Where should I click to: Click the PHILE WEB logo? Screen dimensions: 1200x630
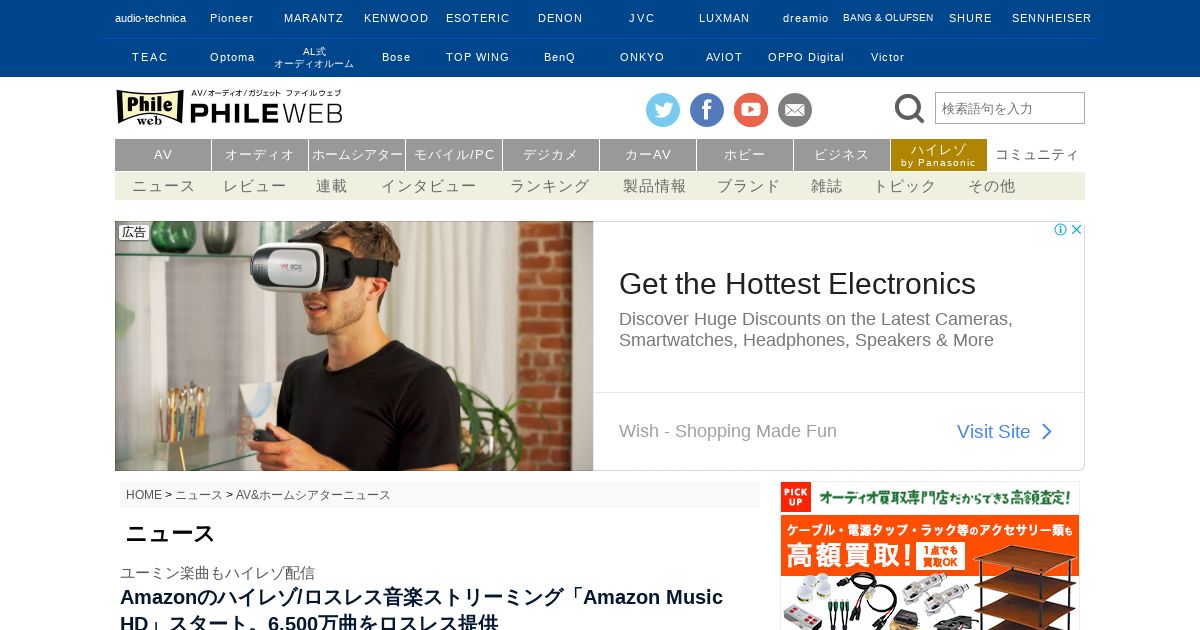point(229,108)
